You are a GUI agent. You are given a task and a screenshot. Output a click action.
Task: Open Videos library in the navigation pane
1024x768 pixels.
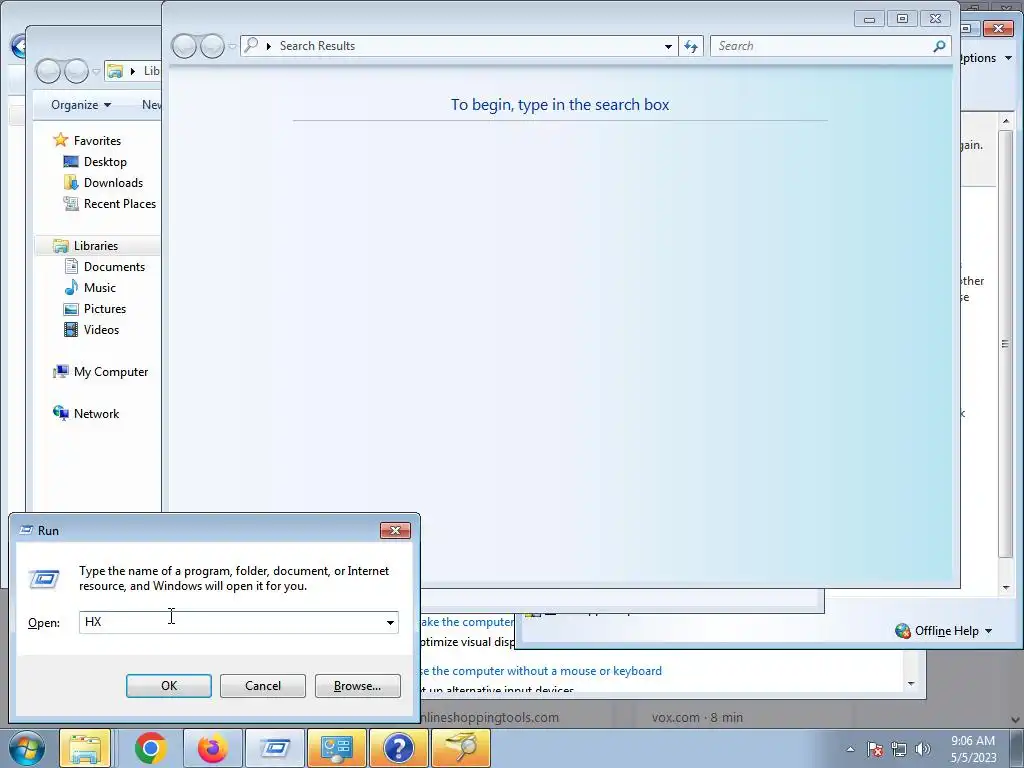click(101, 330)
